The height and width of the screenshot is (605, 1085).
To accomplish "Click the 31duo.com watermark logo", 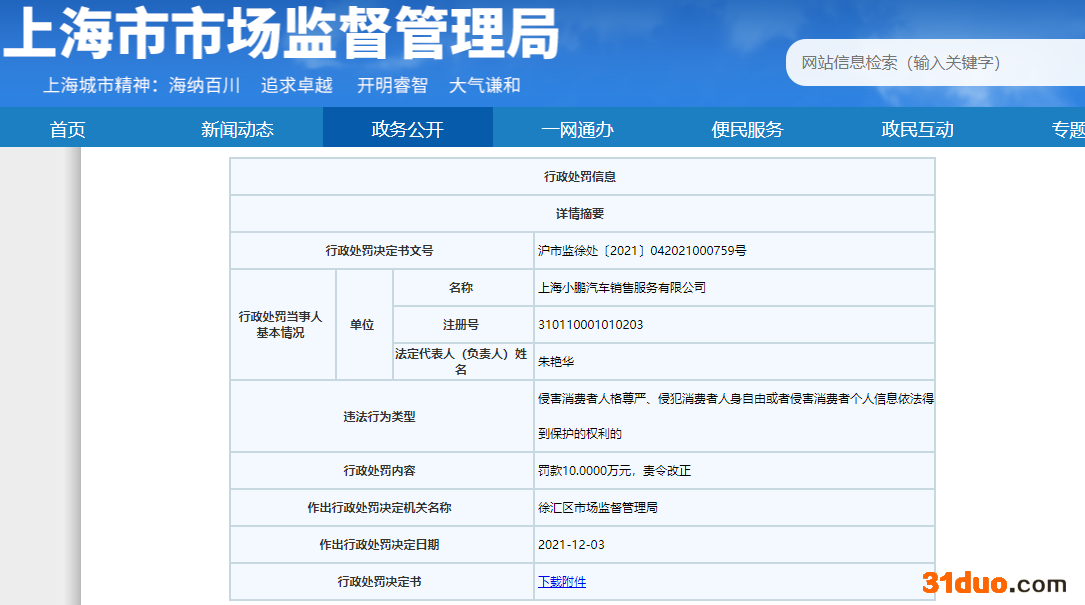I will 994,583.
